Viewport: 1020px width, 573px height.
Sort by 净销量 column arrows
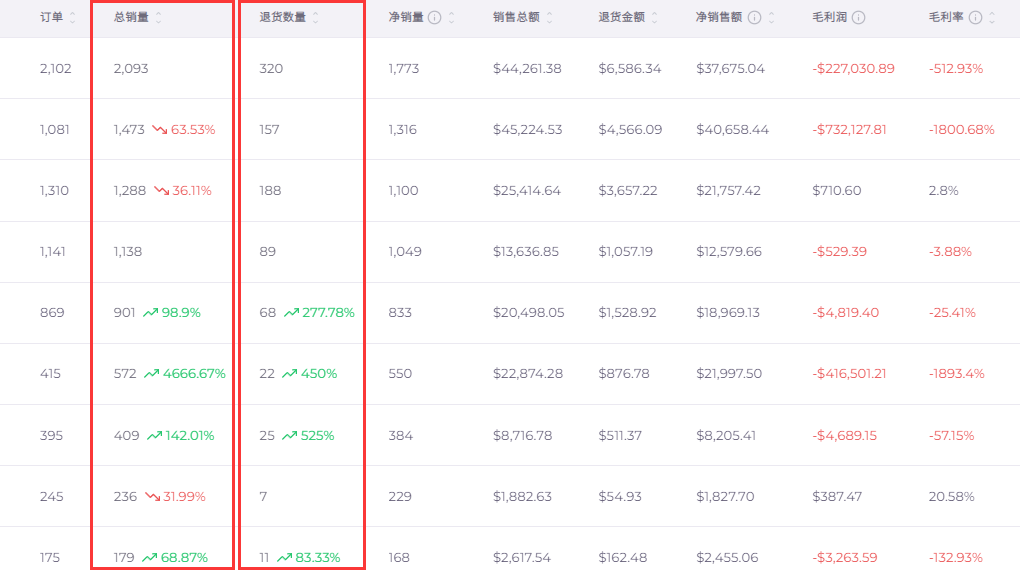[x=451, y=18]
